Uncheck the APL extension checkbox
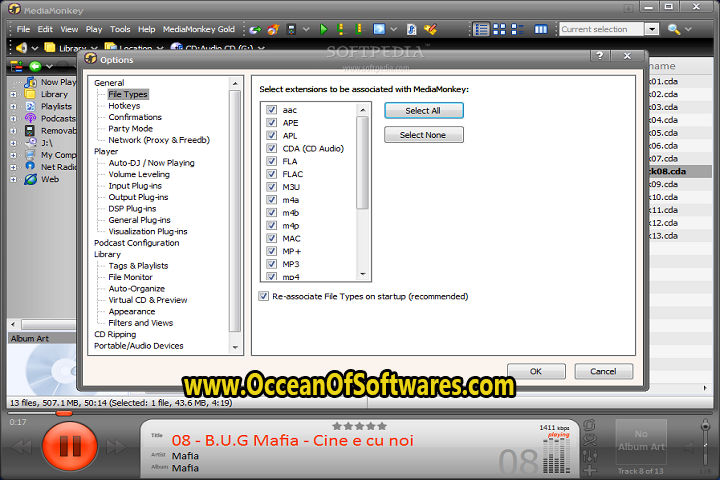Viewport: 720px width, 480px height. pos(271,136)
